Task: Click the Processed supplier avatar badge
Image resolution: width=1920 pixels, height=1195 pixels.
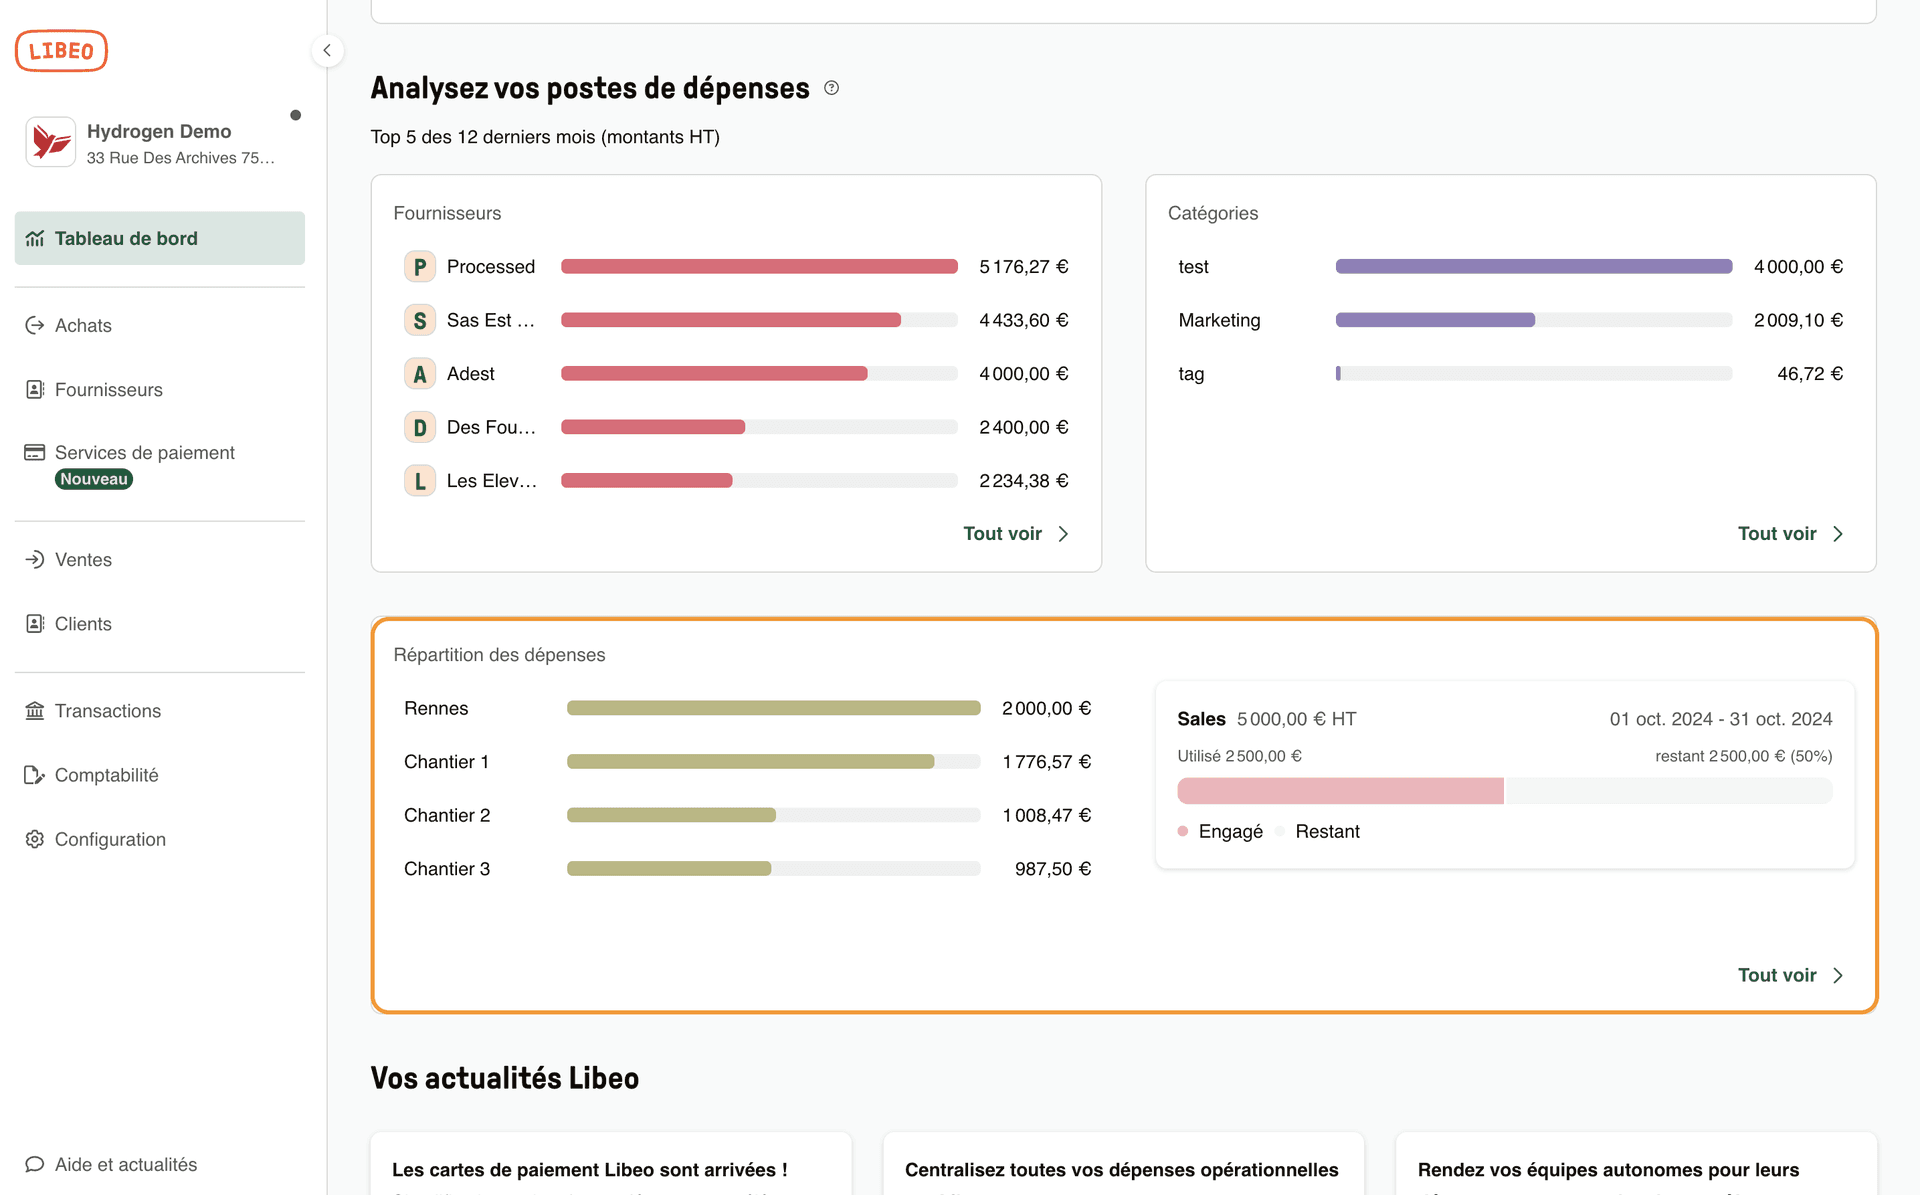Action: tap(419, 266)
